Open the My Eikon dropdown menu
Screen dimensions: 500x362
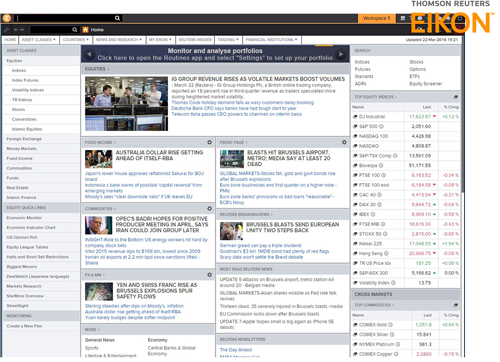pos(160,40)
